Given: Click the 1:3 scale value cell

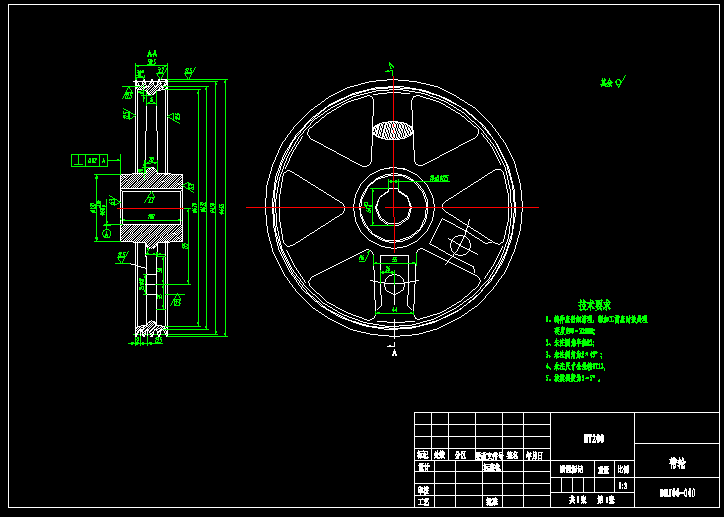Looking at the screenshot, I should [622, 486].
